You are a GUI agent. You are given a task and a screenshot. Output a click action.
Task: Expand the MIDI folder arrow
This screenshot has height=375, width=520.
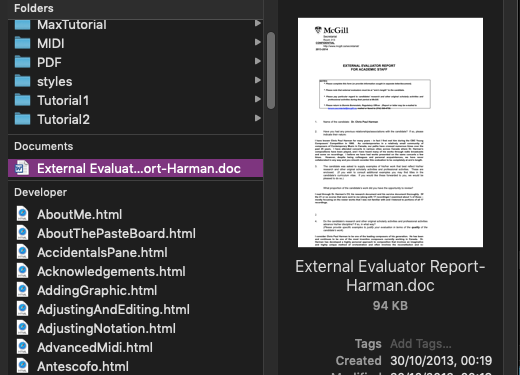(258, 42)
